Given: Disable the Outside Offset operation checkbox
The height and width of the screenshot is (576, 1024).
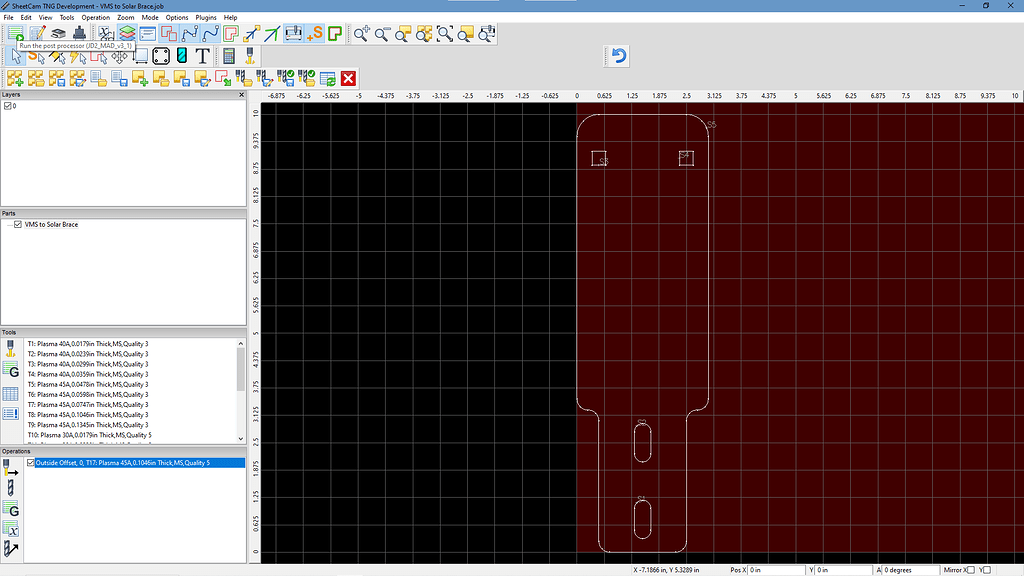Looking at the screenshot, I should tap(31, 463).
